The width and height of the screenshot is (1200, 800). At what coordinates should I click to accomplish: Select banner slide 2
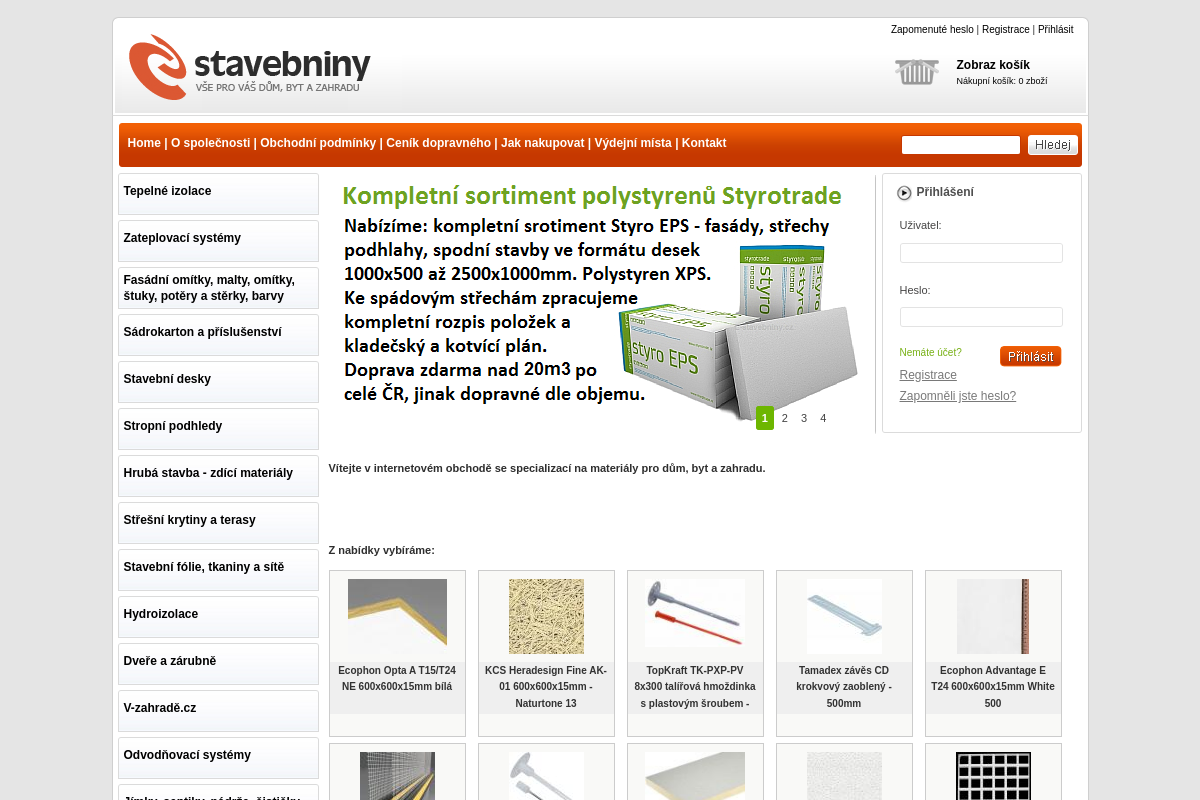tap(785, 418)
